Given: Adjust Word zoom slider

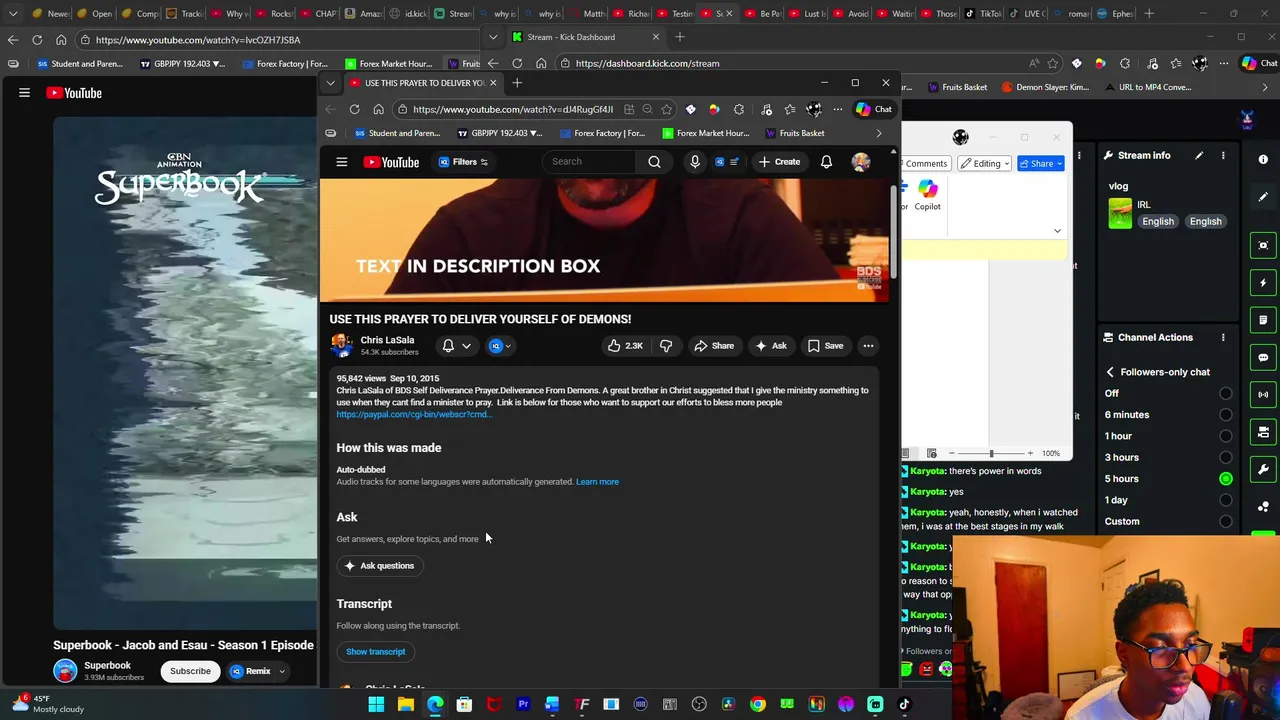Looking at the screenshot, I should 991,453.
